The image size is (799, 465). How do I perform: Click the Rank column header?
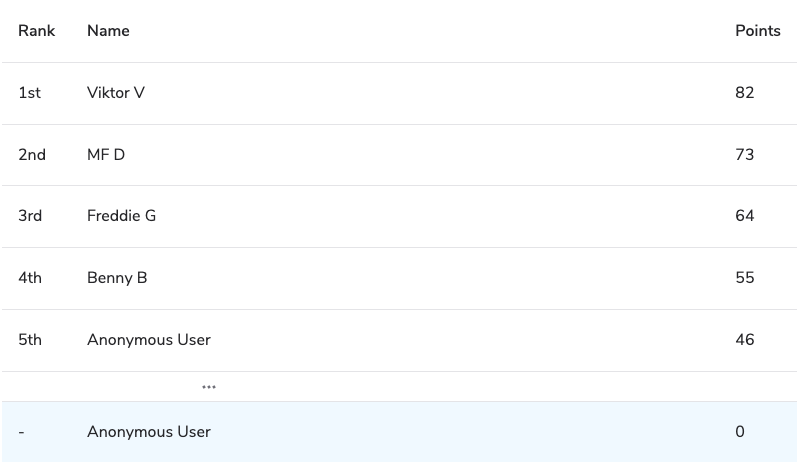click(36, 31)
